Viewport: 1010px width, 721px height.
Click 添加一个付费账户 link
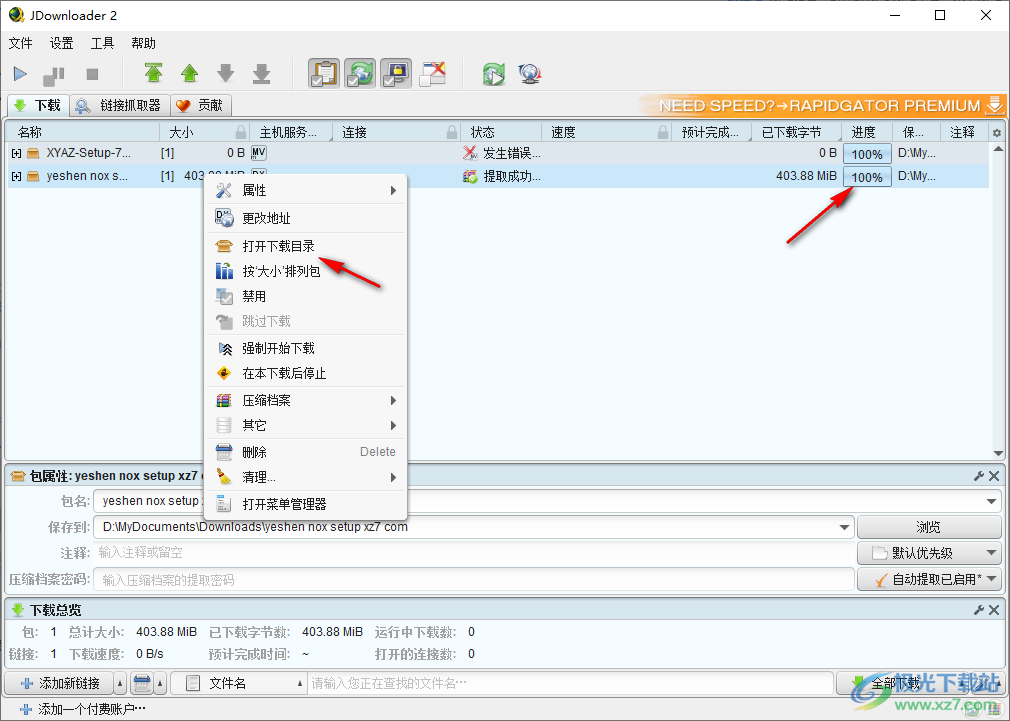click(x=82, y=709)
